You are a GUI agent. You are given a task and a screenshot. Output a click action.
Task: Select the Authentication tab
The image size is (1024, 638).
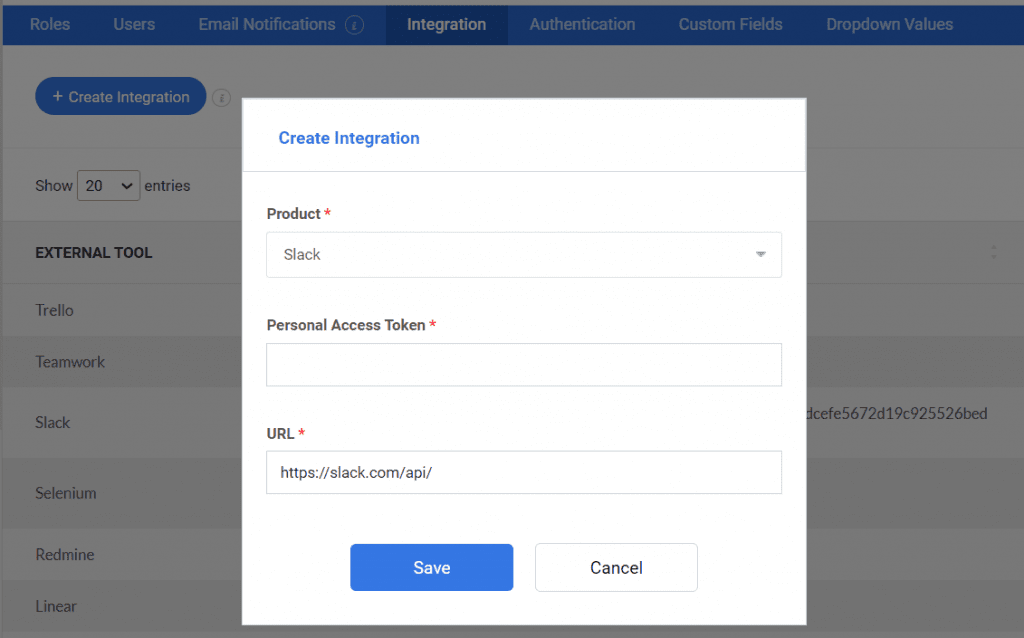pos(582,25)
